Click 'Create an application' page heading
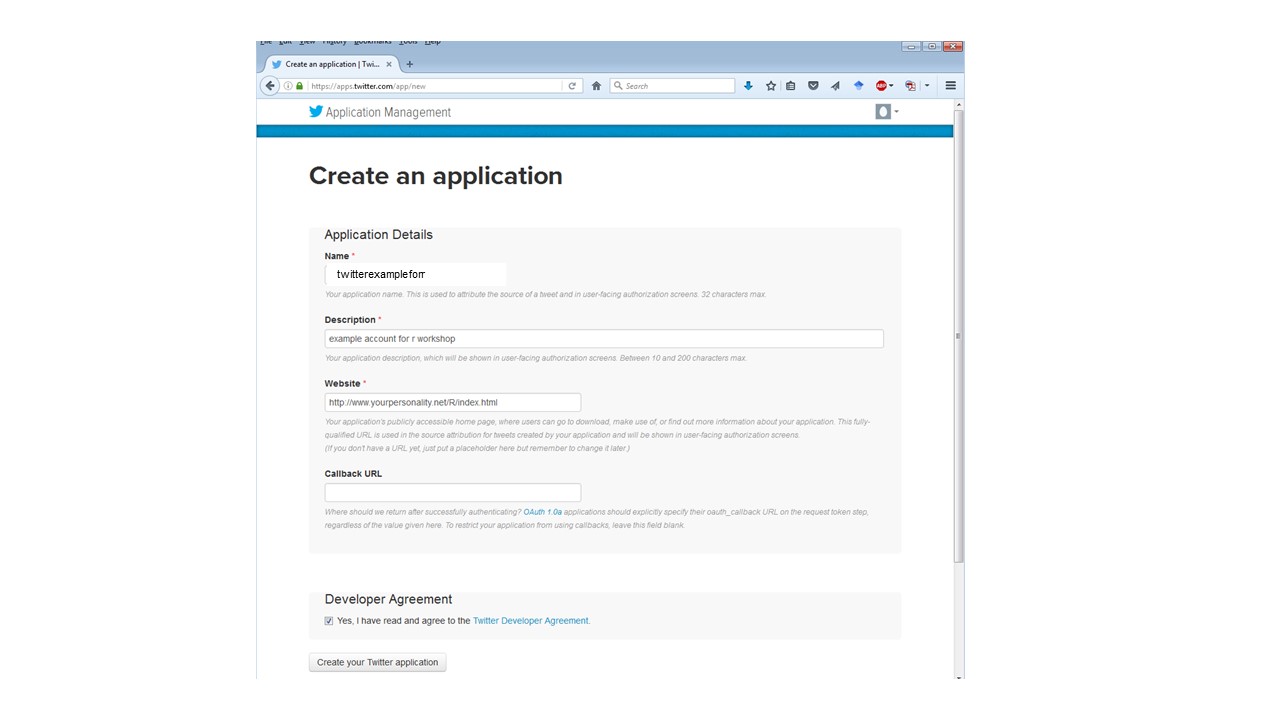Viewport: 1280px width, 720px height. tap(436, 176)
